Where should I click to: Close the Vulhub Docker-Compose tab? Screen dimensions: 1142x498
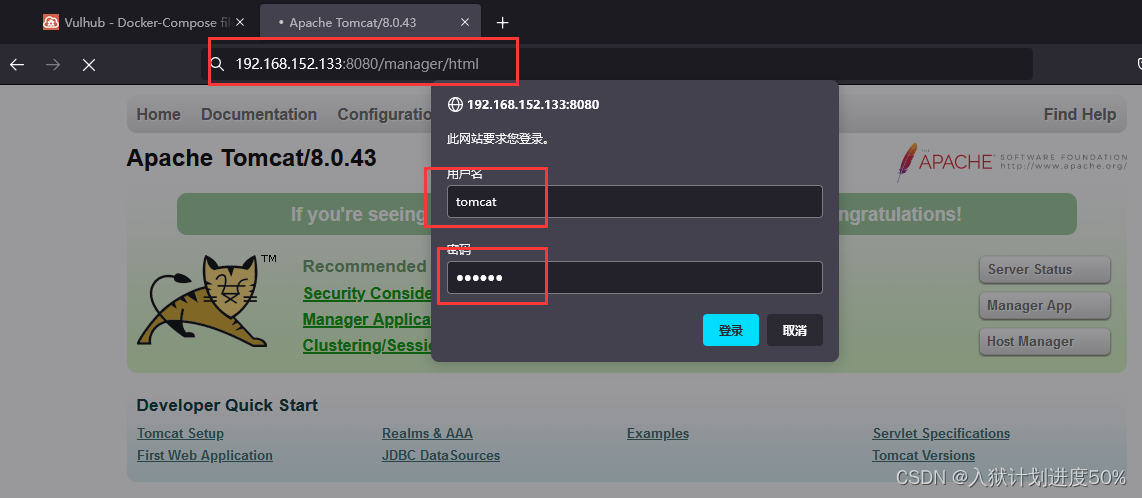[x=242, y=22]
